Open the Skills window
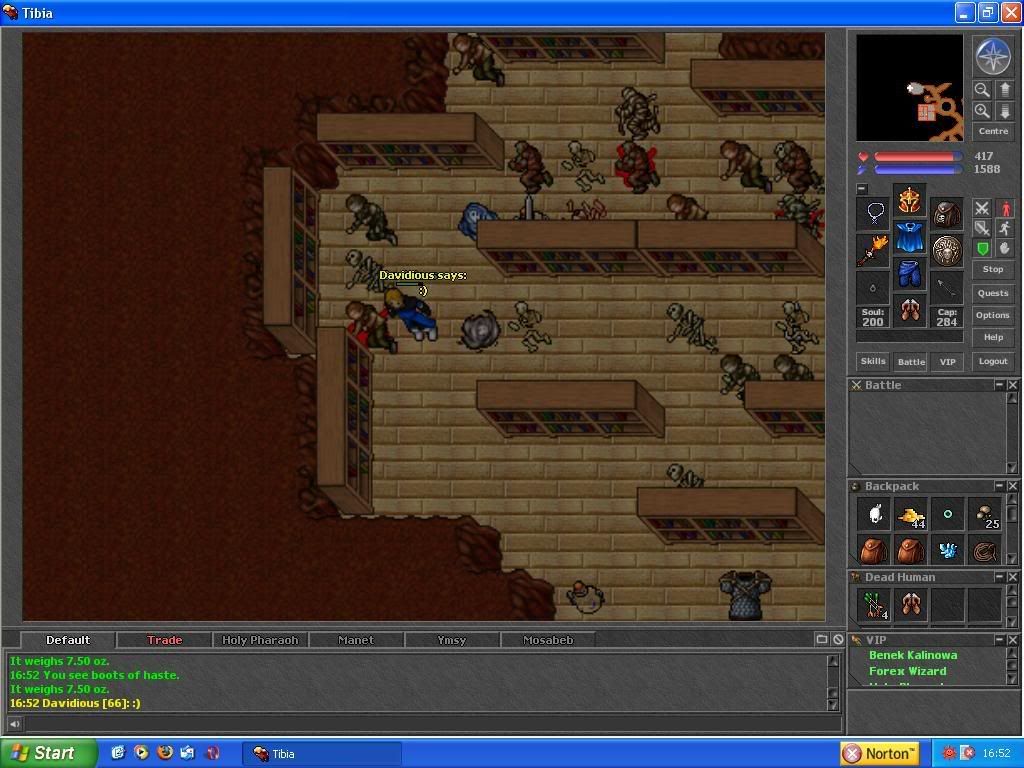The height and width of the screenshot is (768, 1024). [873, 361]
